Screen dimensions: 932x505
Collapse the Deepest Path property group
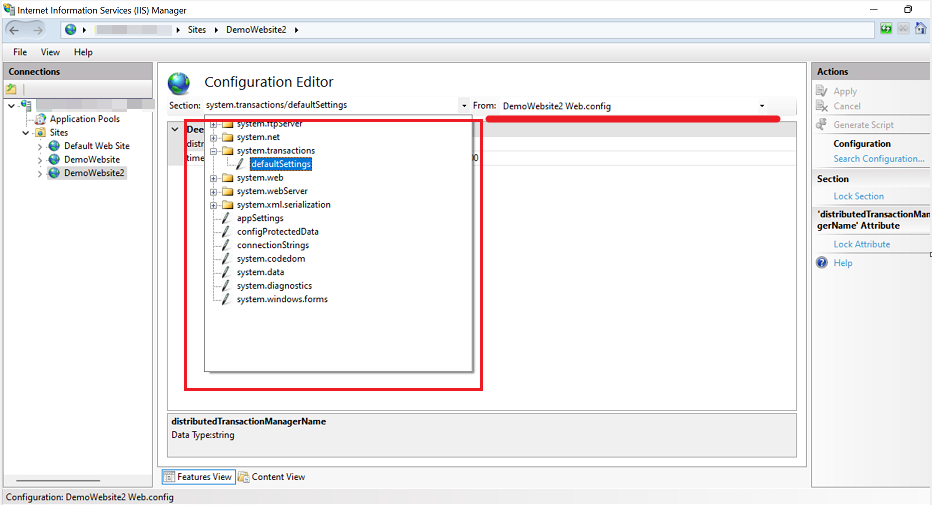[175, 130]
